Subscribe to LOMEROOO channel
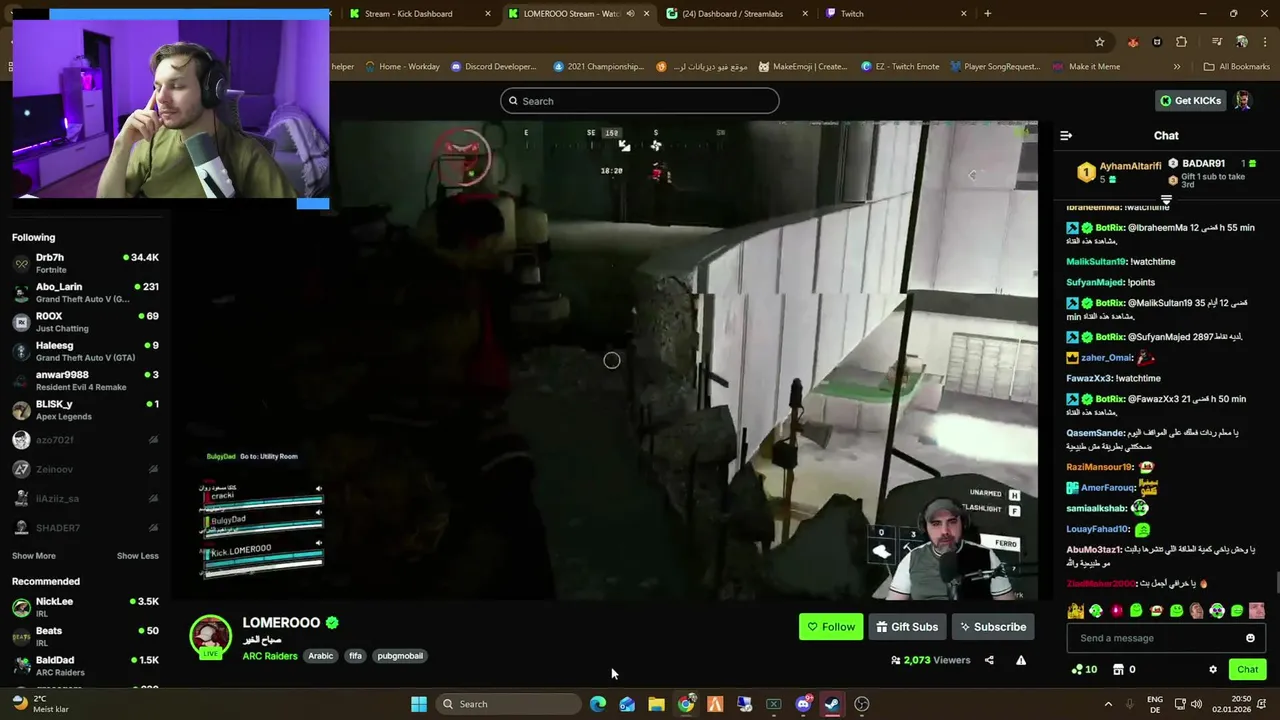 993,627
